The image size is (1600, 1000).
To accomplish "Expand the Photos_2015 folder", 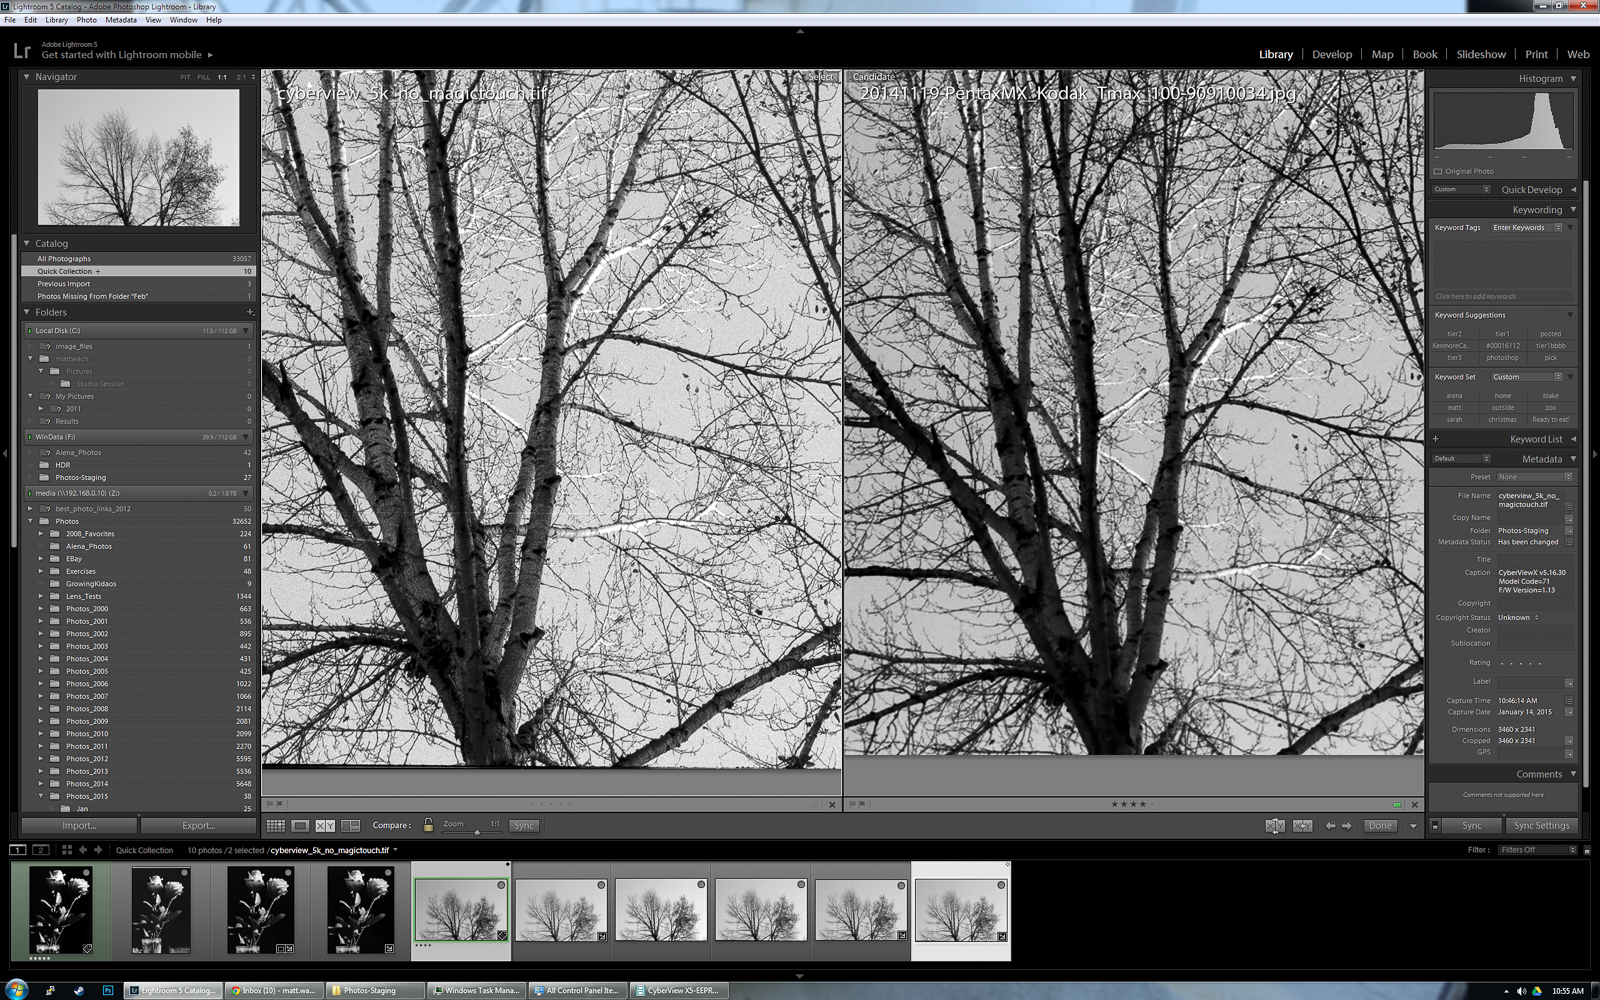I will pyautogui.click(x=40, y=795).
